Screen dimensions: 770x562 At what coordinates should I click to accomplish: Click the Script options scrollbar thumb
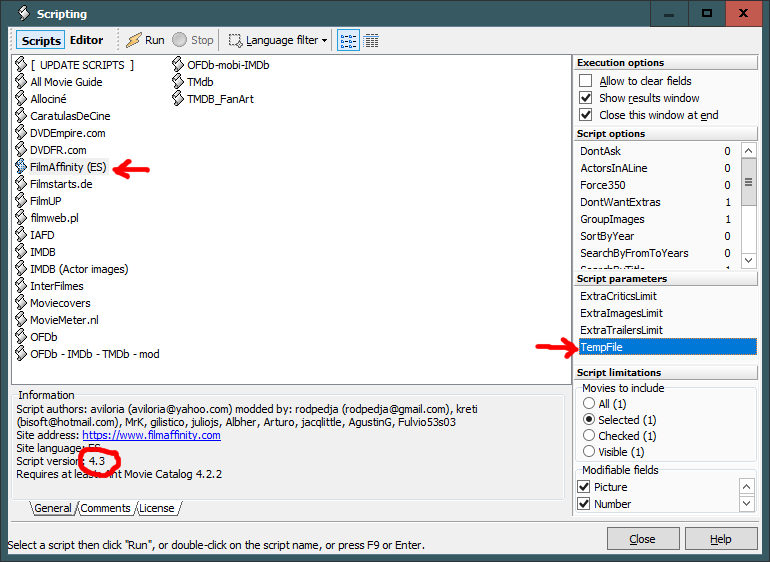click(x=748, y=182)
